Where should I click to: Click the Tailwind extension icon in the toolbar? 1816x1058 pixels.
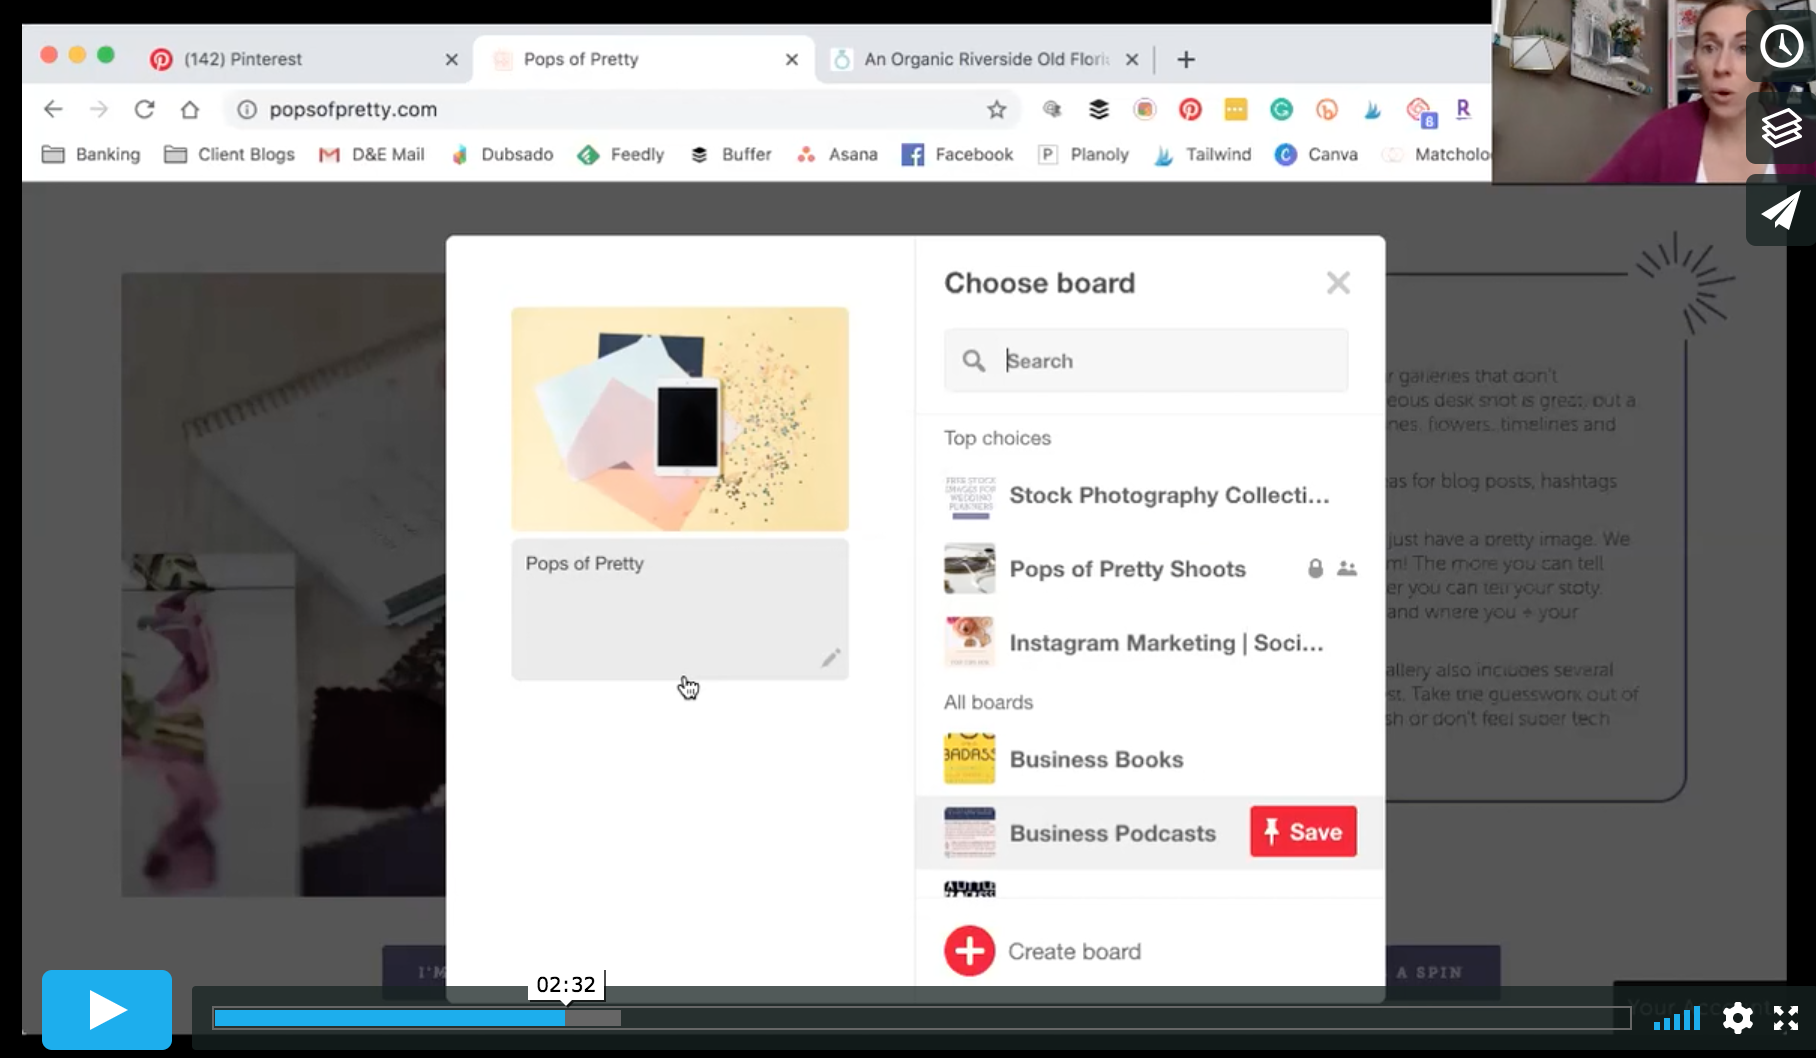1372,109
